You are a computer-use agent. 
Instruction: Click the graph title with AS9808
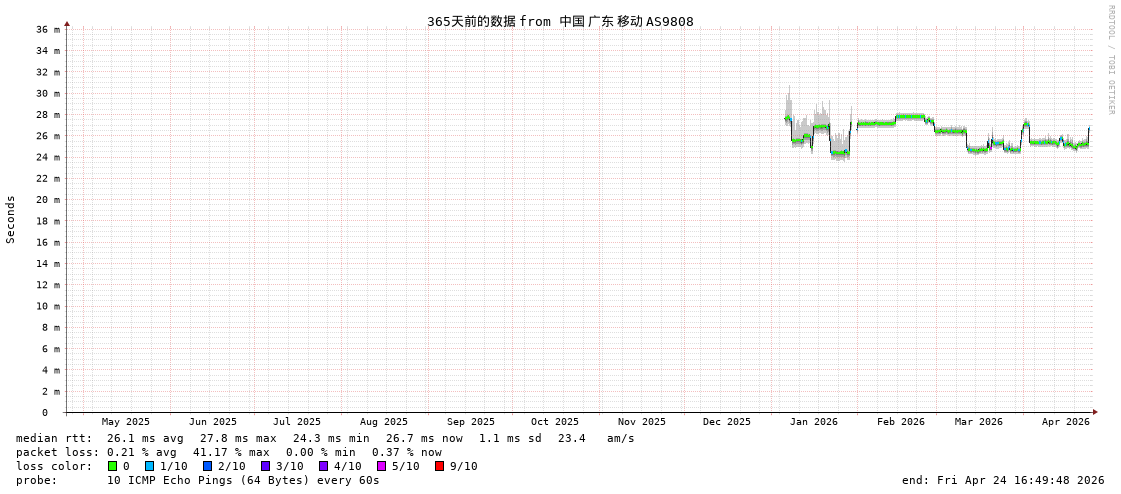tap(560, 21)
